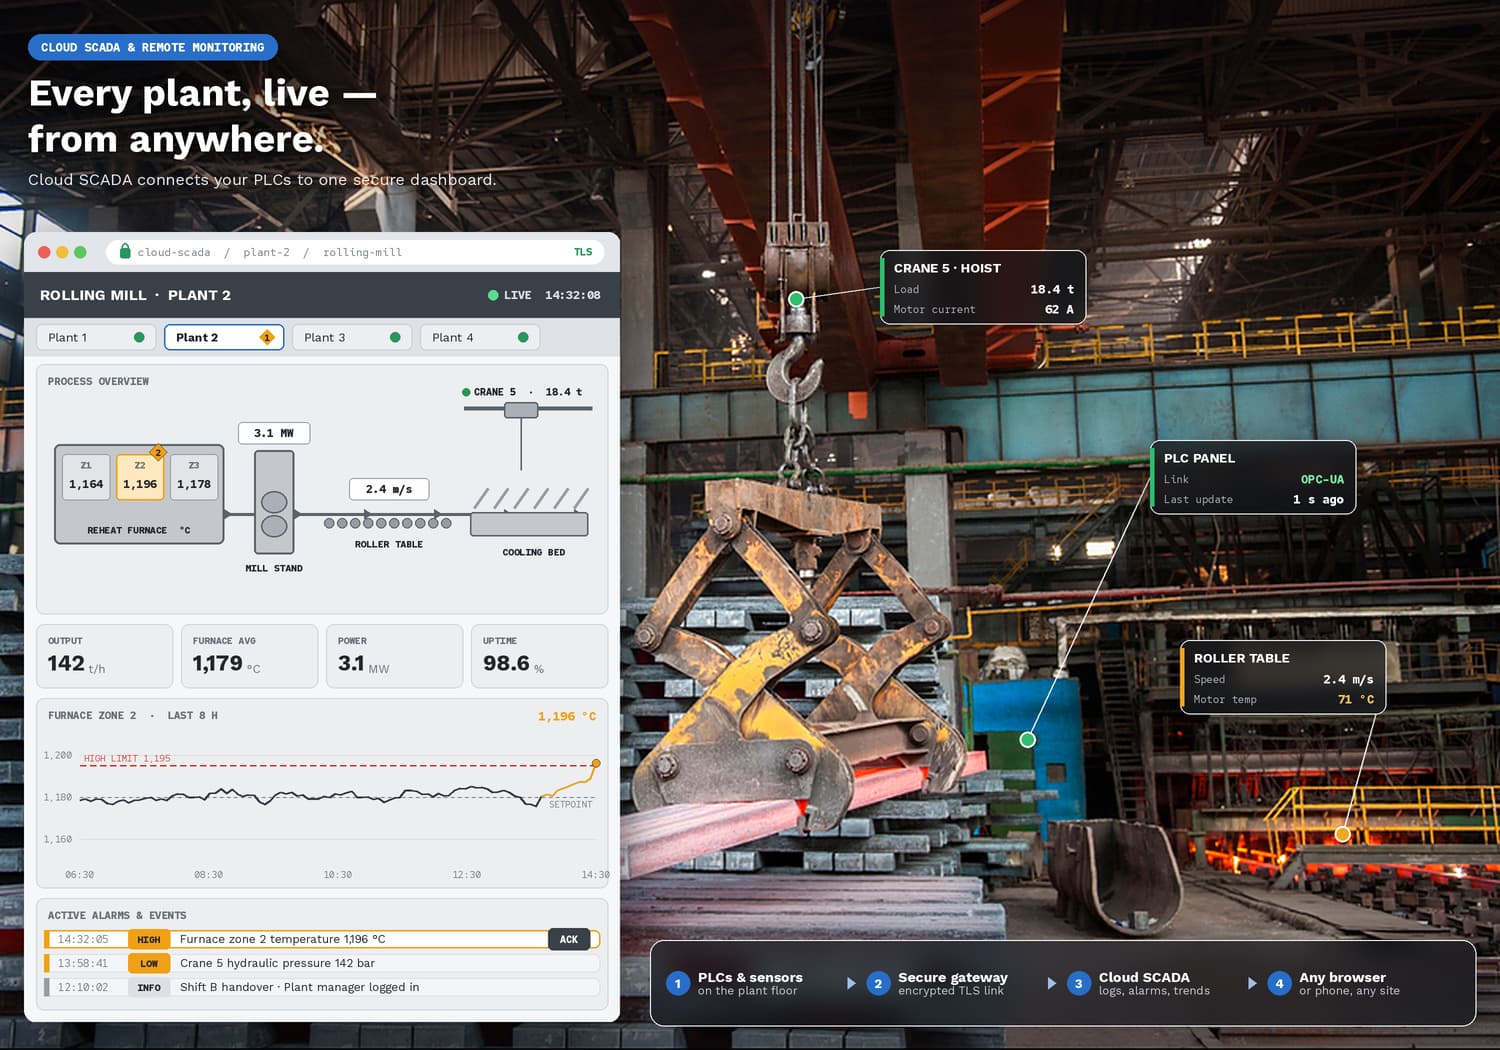Image resolution: width=1500 pixels, height=1050 pixels.
Task: Click the green hotspot dot on crane hoist
Action: point(796,299)
